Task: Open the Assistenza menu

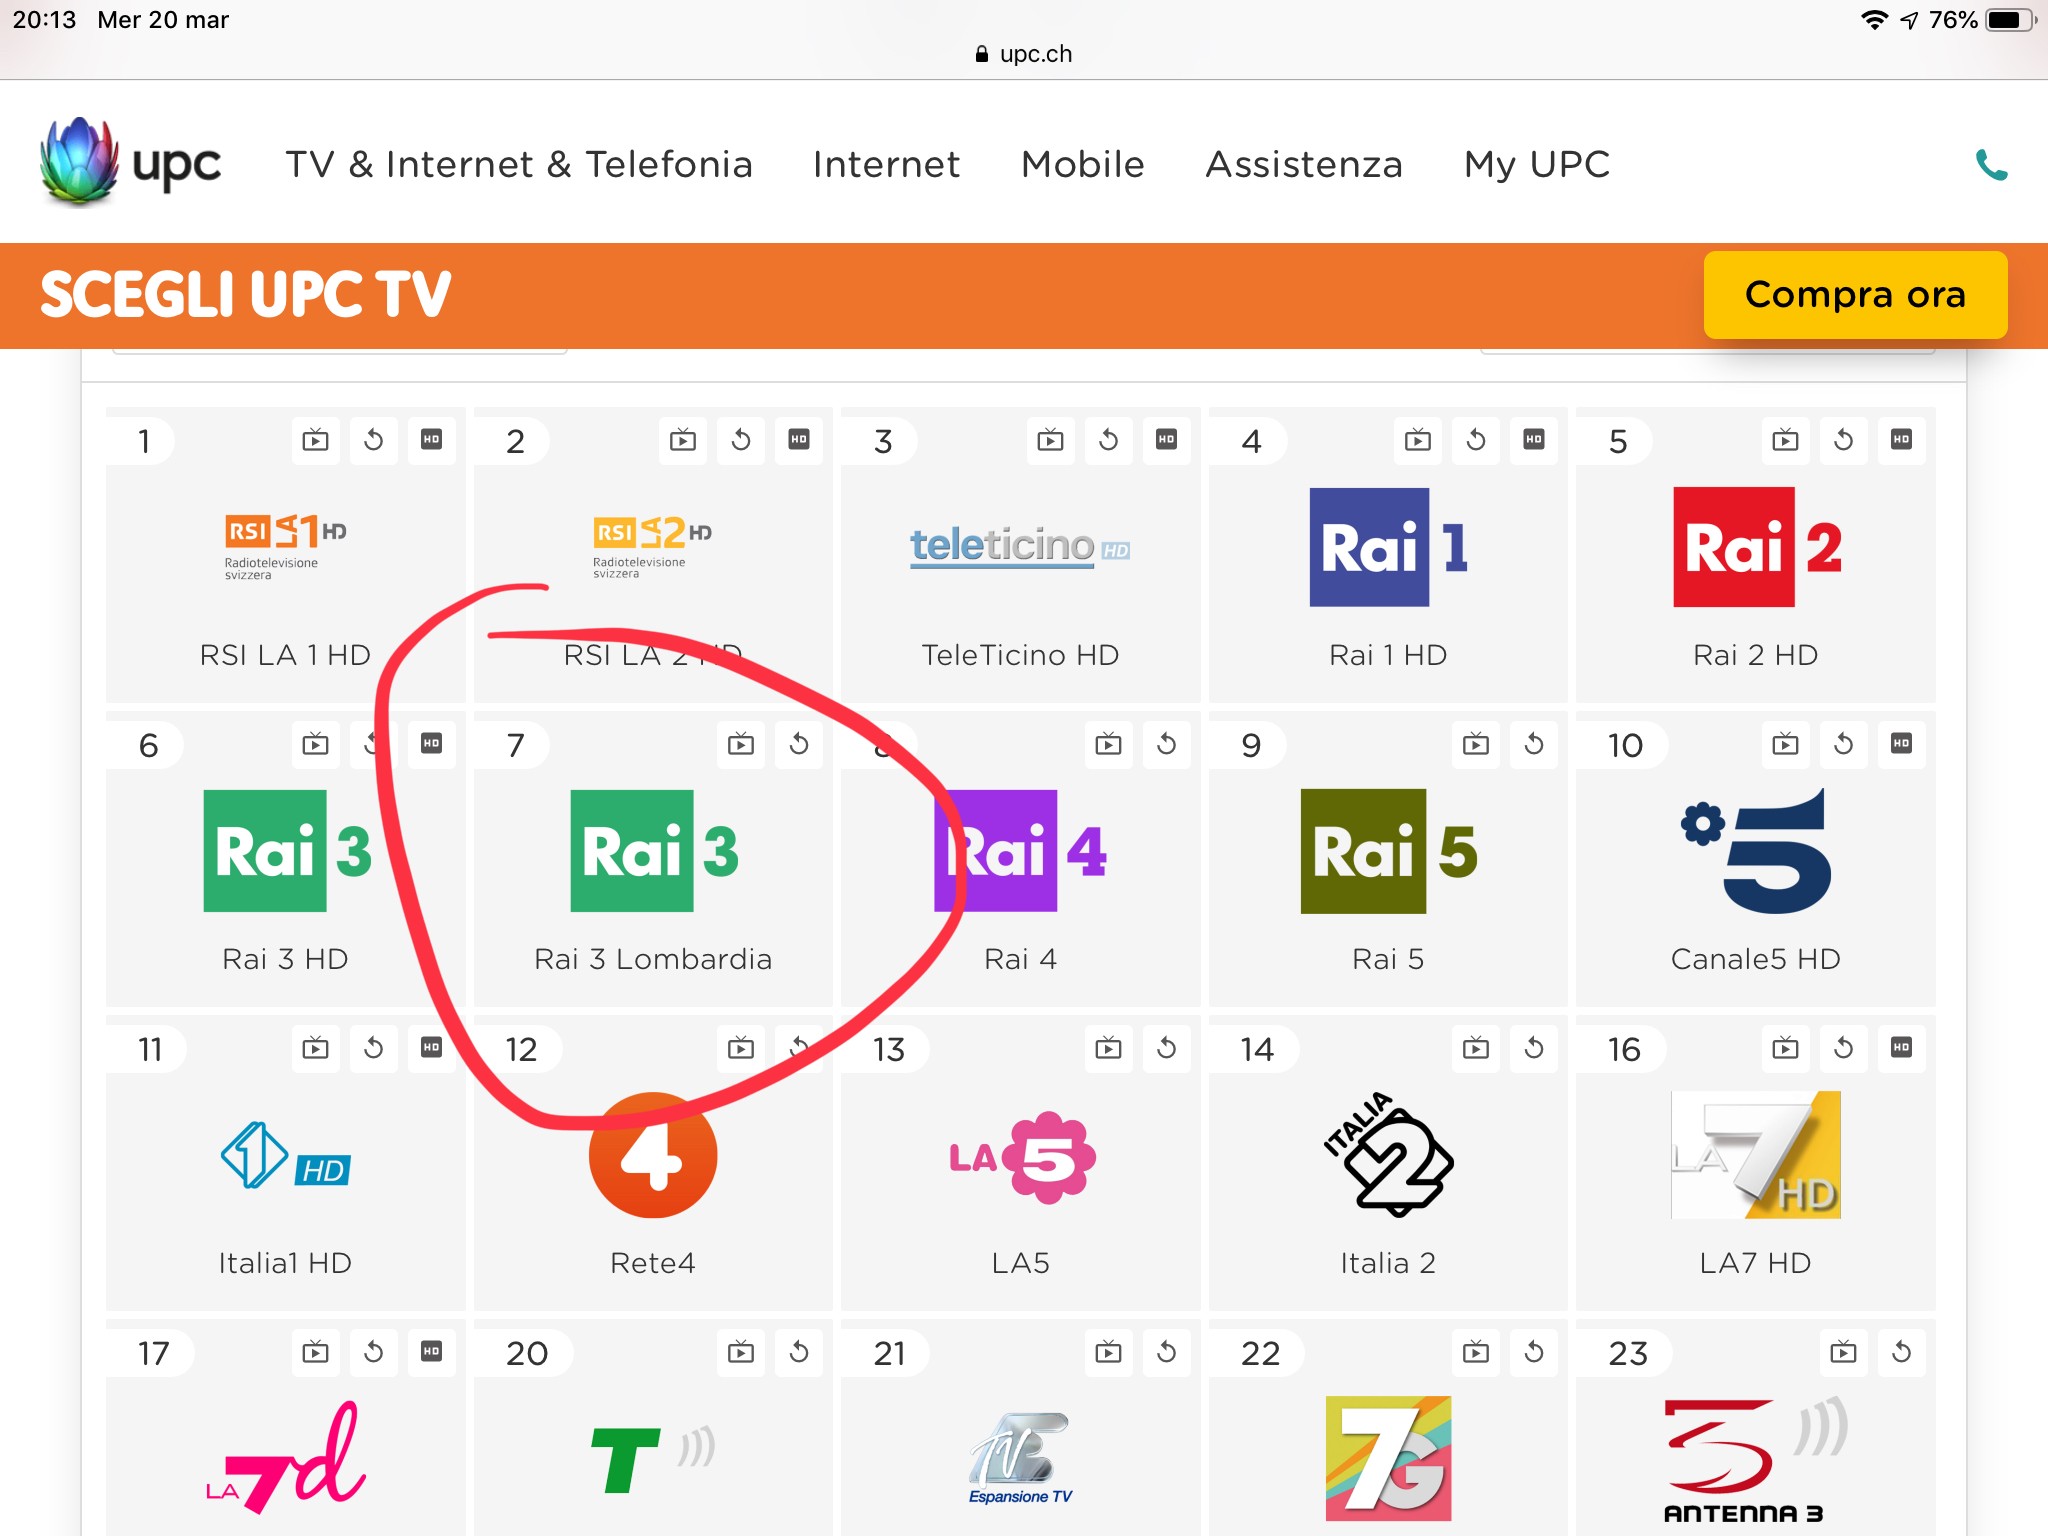Action: tap(1304, 165)
